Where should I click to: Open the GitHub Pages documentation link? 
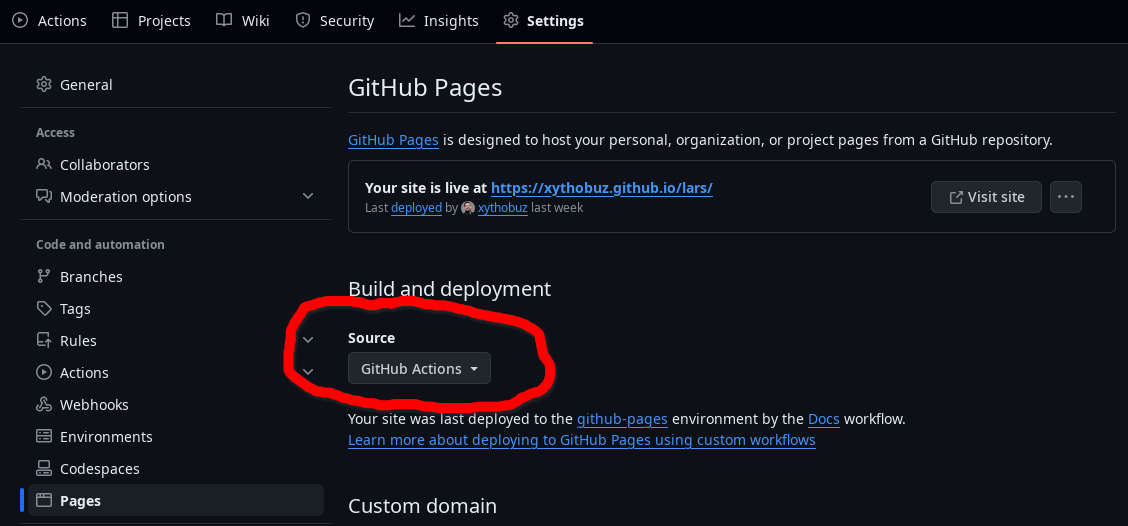point(394,140)
